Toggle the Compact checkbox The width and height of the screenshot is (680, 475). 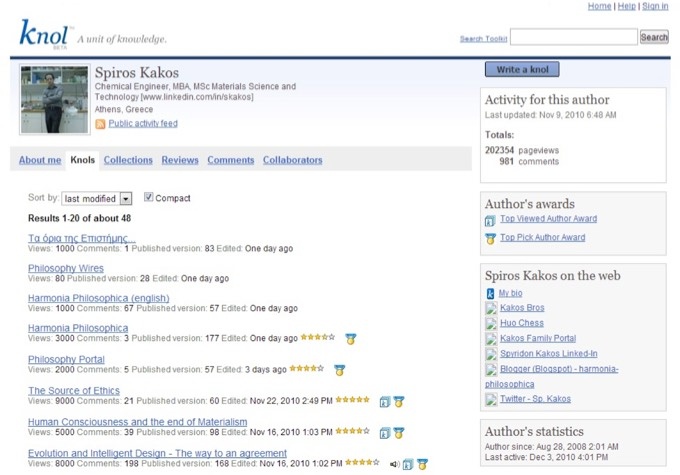pyautogui.click(x=149, y=198)
